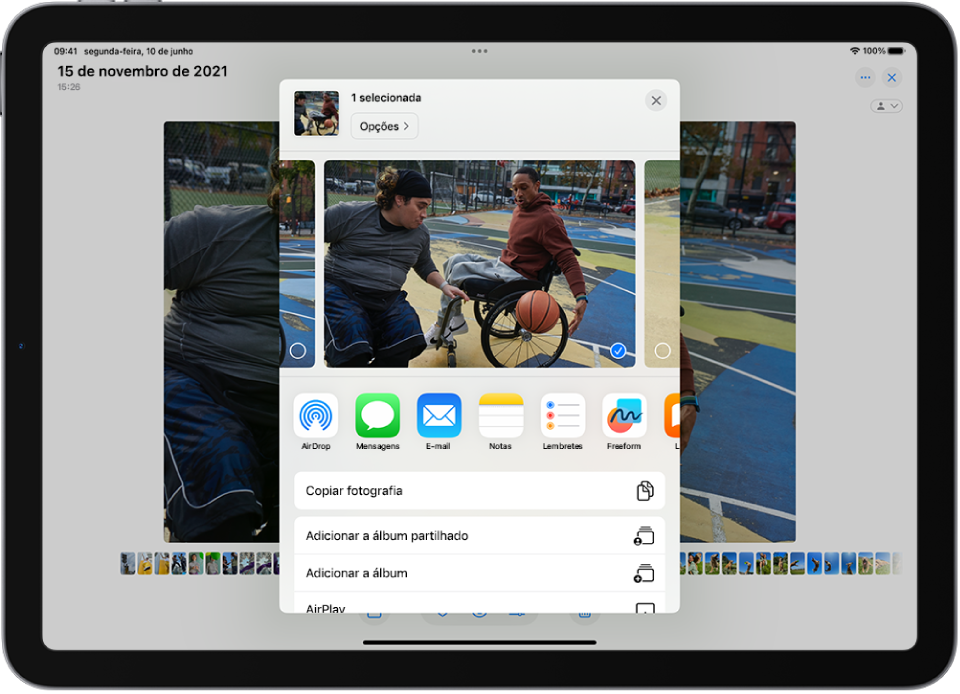Share the photo by E-mail

click(438, 416)
